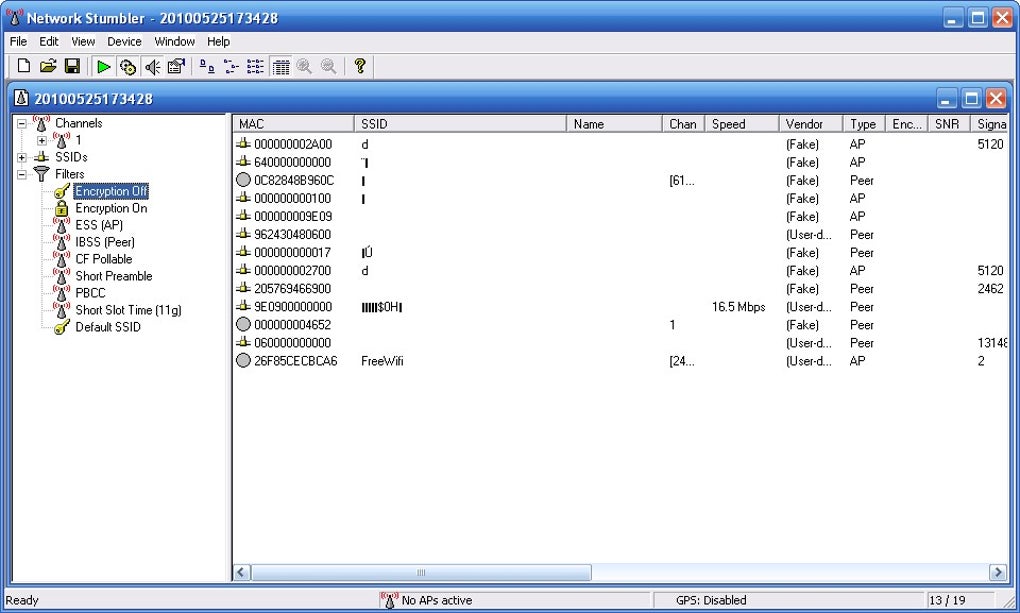1020x613 pixels.
Task: Sort by the Chan column header
Action: (683, 124)
